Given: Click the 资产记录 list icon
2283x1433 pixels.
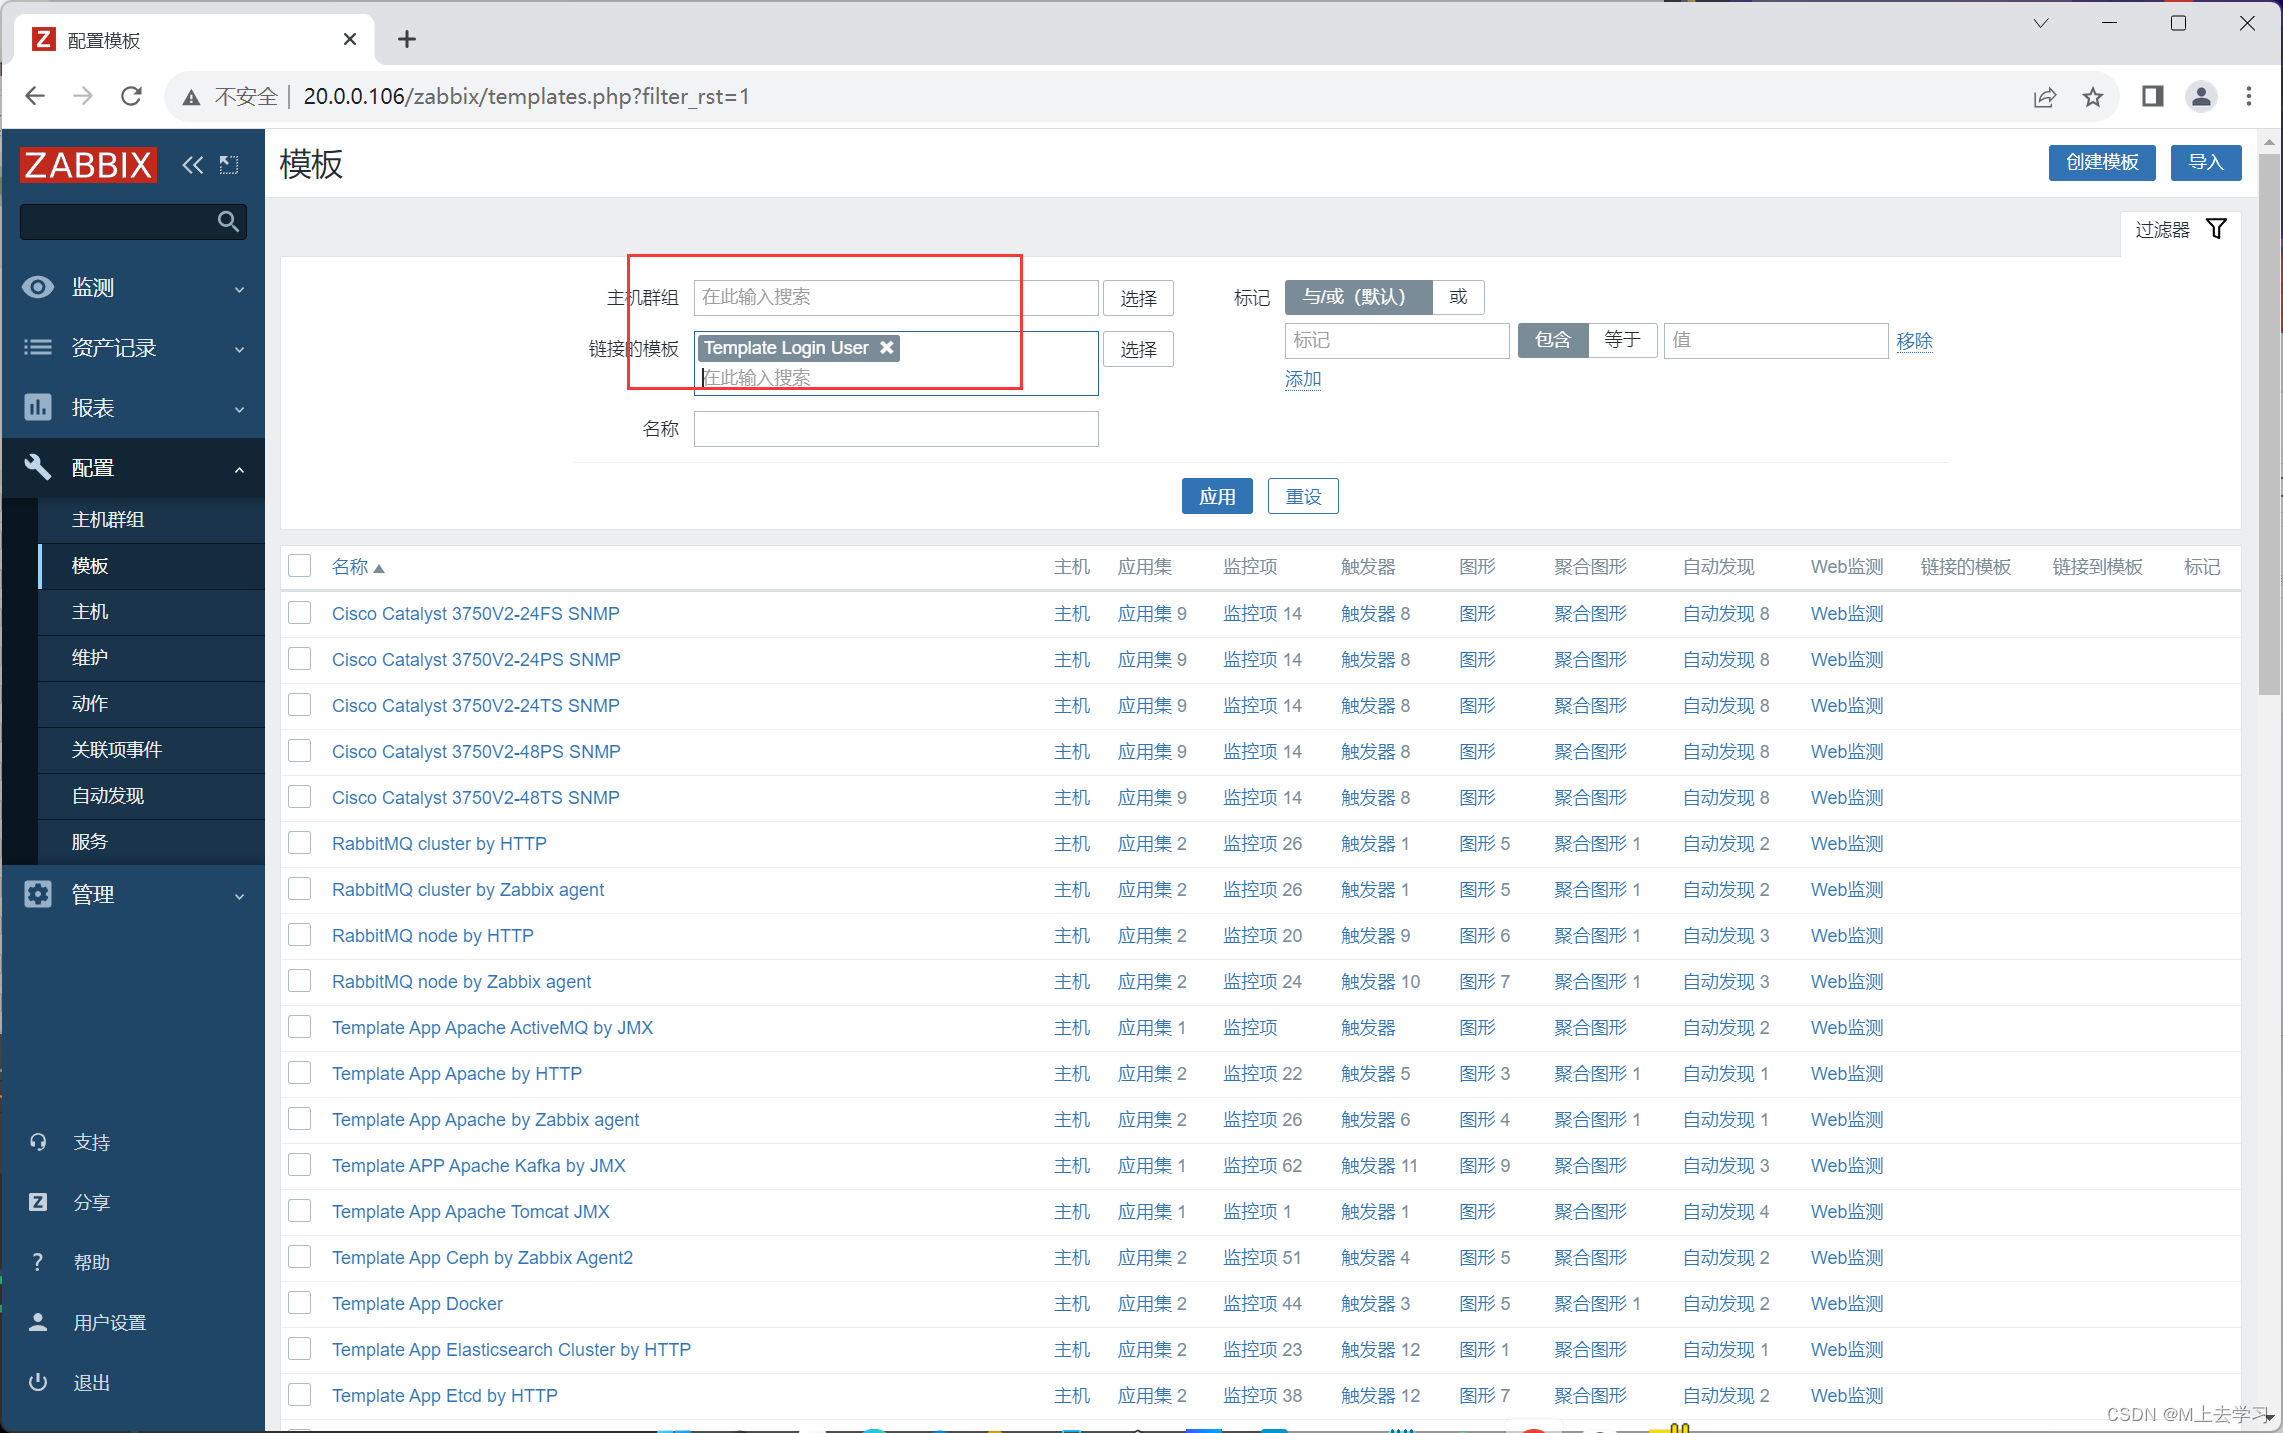Looking at the screenshot, I should tap(38, 347).
